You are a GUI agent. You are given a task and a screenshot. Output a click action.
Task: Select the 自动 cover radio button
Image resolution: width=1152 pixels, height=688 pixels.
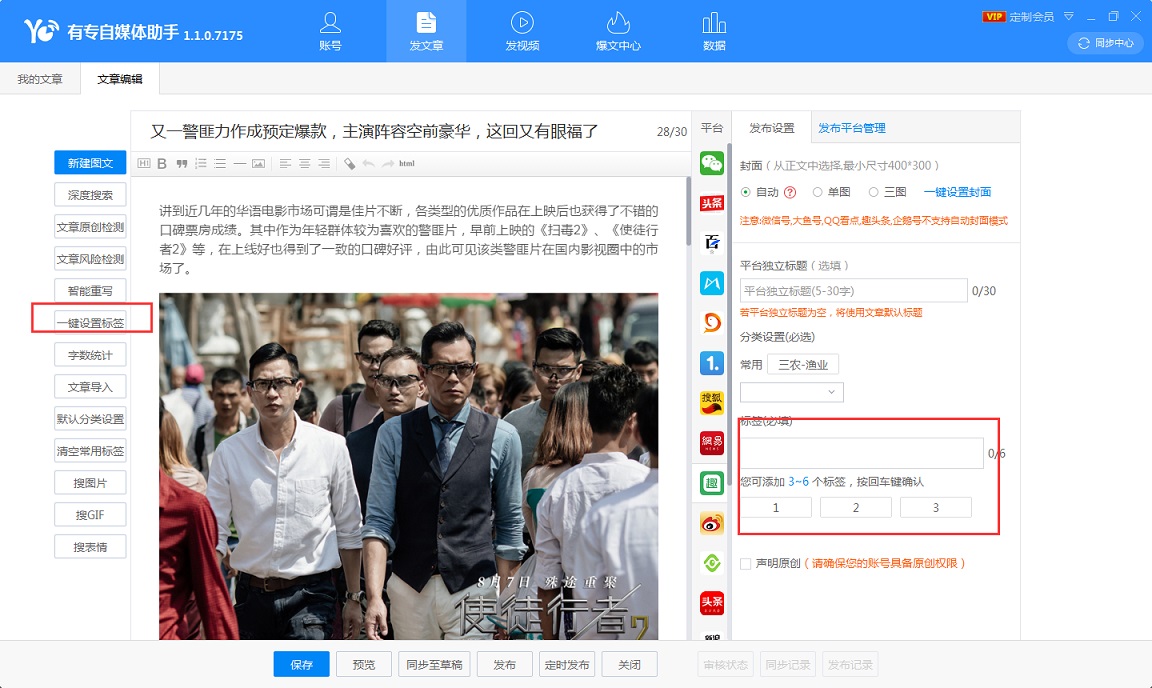pyautogui.click(x=746, y=192)
